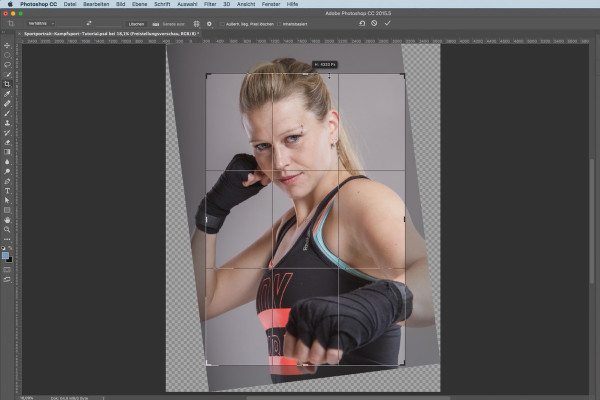Reset the crop box with the undo arrow icon
This screenshot has height=400, width=600.
pyautogui.click(x=362, y=23)
